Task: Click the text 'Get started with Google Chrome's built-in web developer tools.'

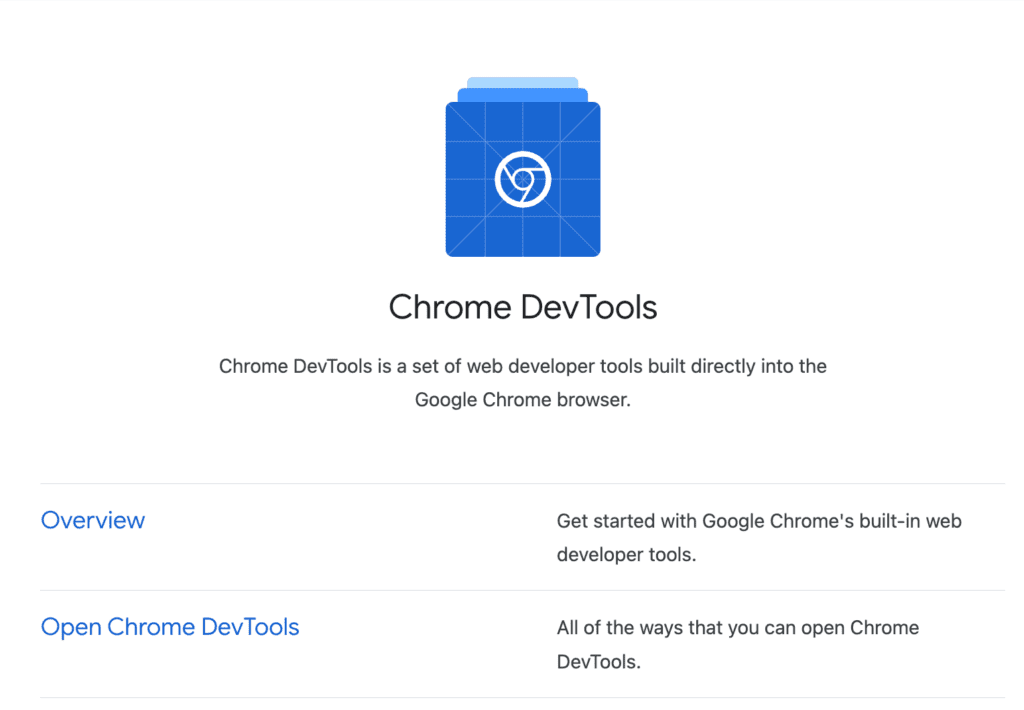Action: coord(759,538)
